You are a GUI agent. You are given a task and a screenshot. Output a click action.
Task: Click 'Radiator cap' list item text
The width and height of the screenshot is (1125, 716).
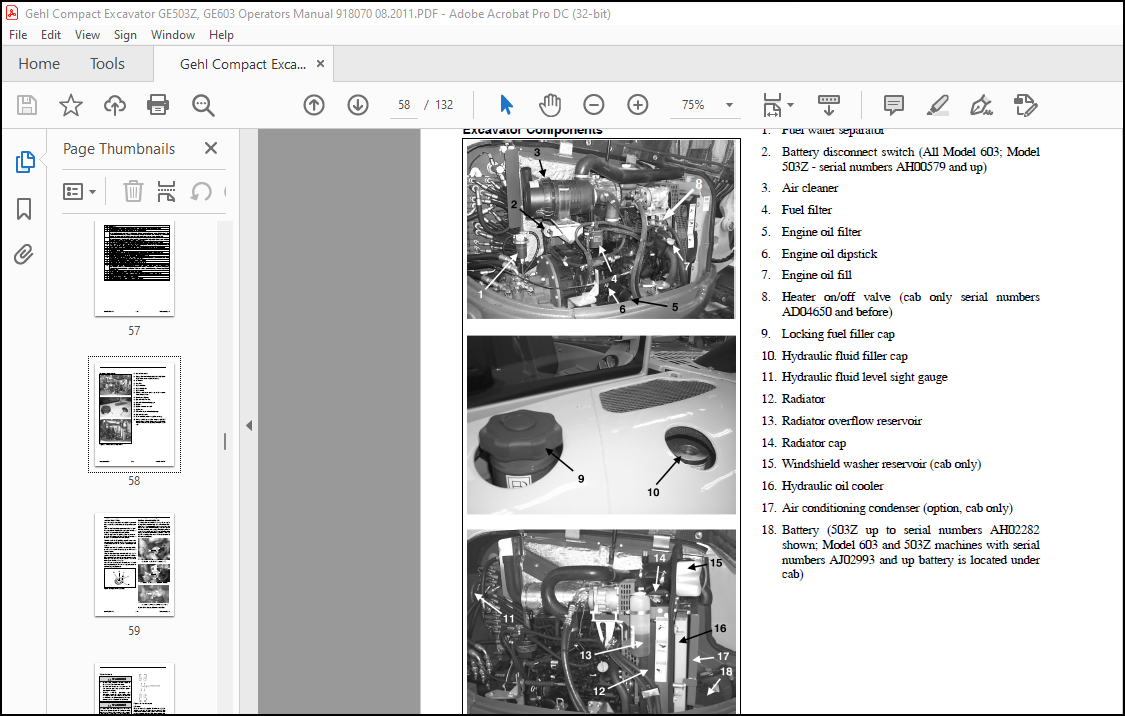coord(814,443)
